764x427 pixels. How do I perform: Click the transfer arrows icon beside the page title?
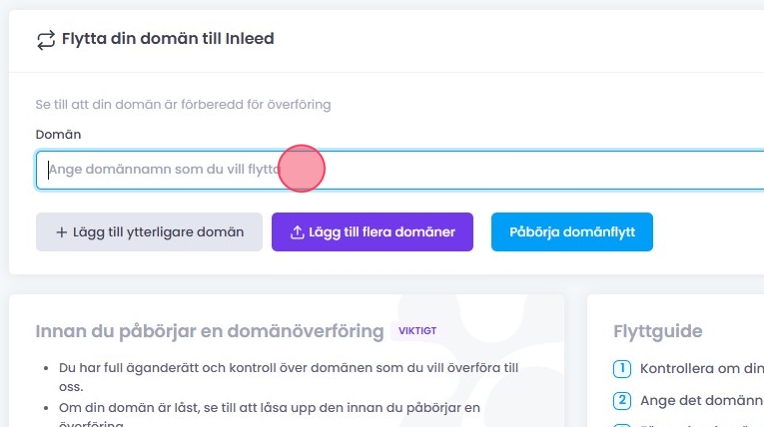click(45, 40)
